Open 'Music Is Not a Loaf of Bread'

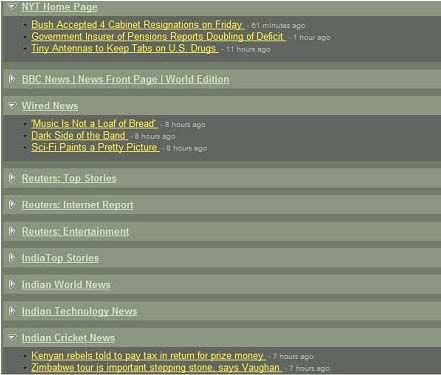(x=94, y=124)
